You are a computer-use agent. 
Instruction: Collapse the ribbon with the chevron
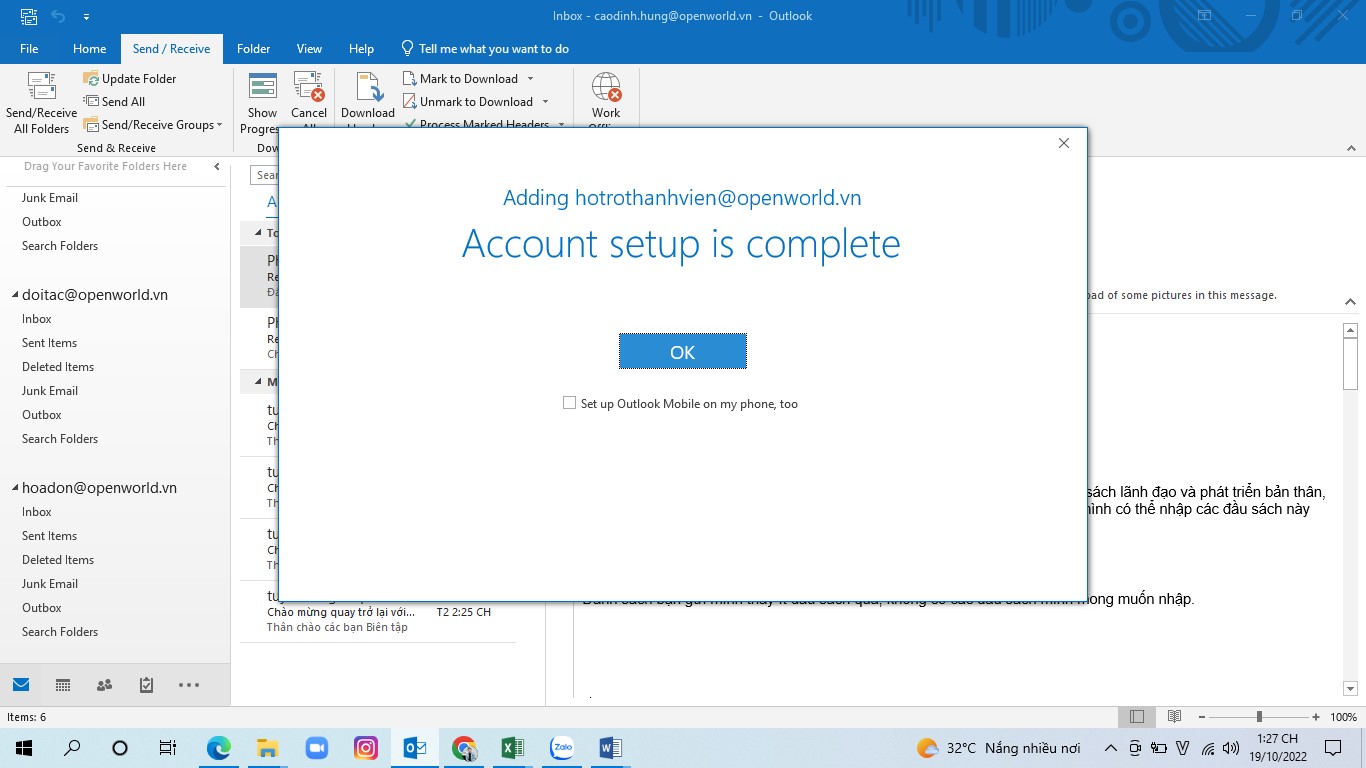click(x=1350, y=148)
